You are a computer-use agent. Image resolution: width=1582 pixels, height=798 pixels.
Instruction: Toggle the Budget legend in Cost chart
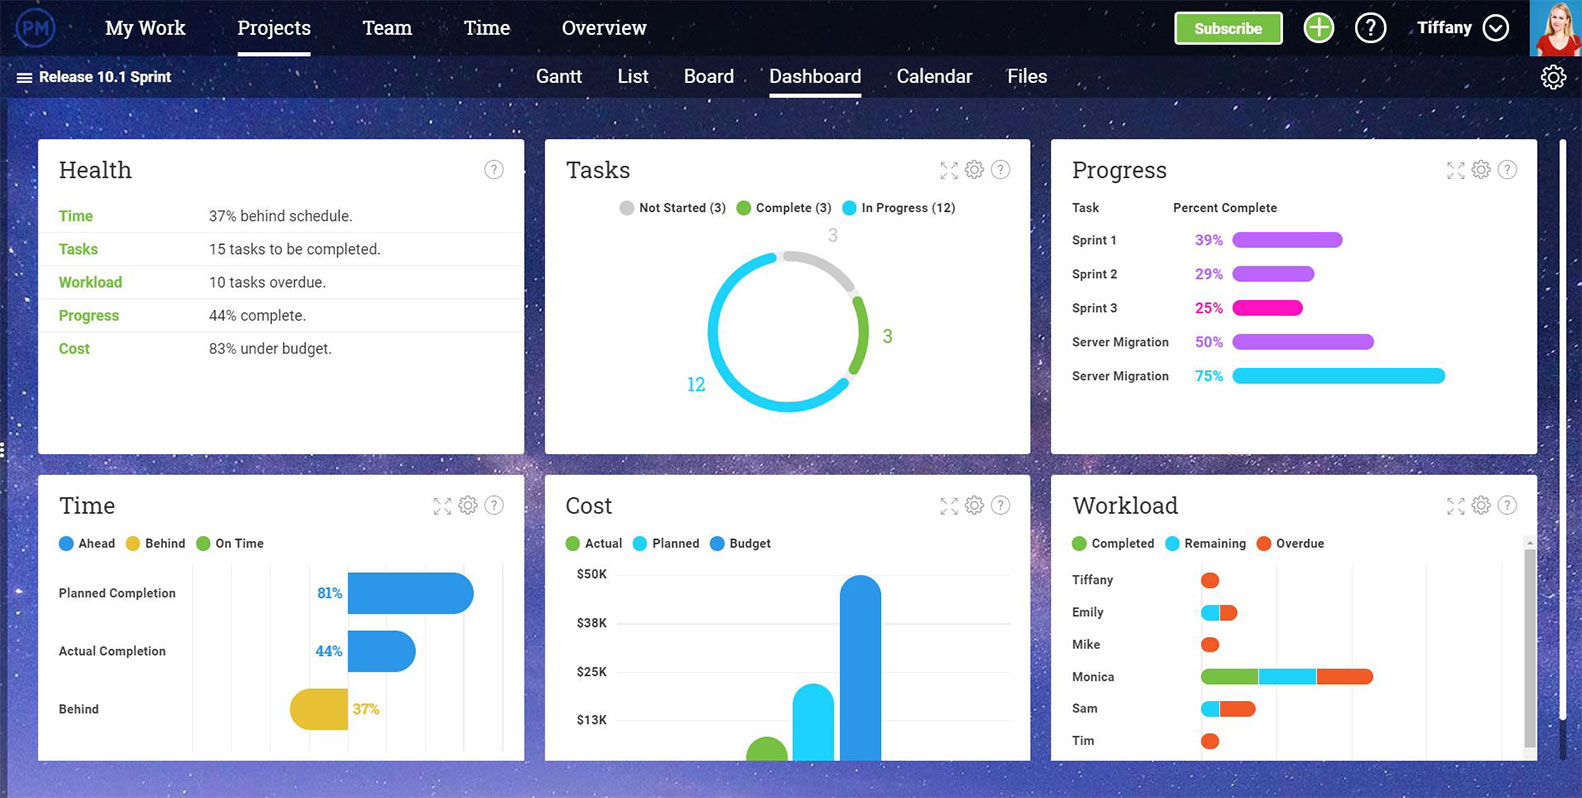(x=740, y=544)
